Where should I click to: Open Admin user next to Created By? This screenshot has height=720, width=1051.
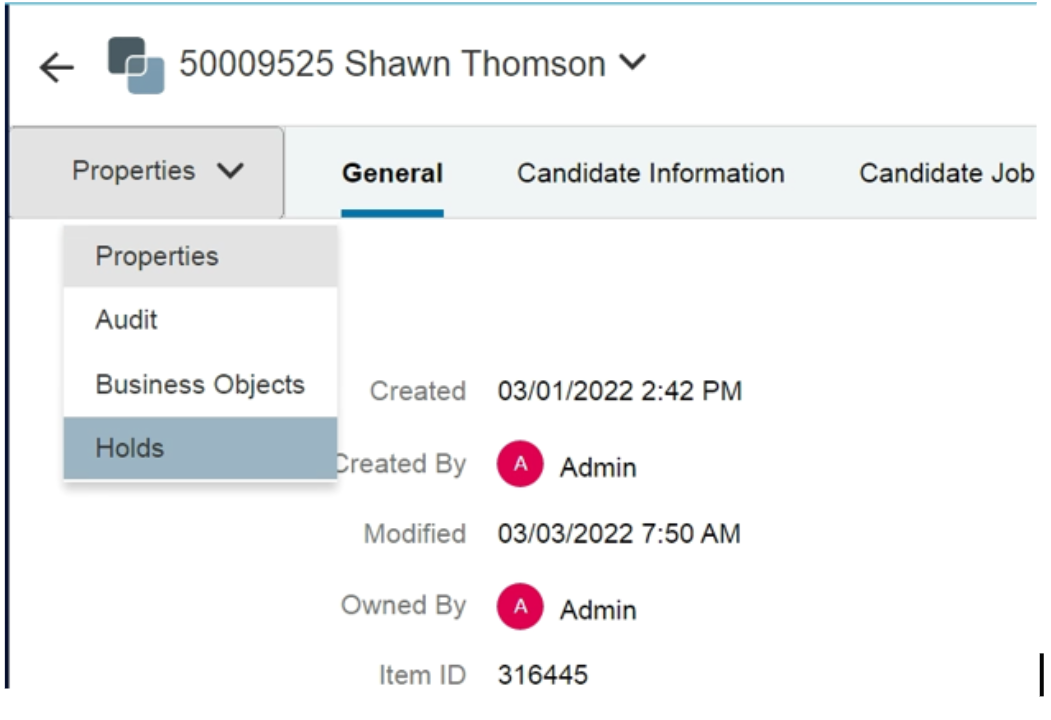tap(598, 467)
